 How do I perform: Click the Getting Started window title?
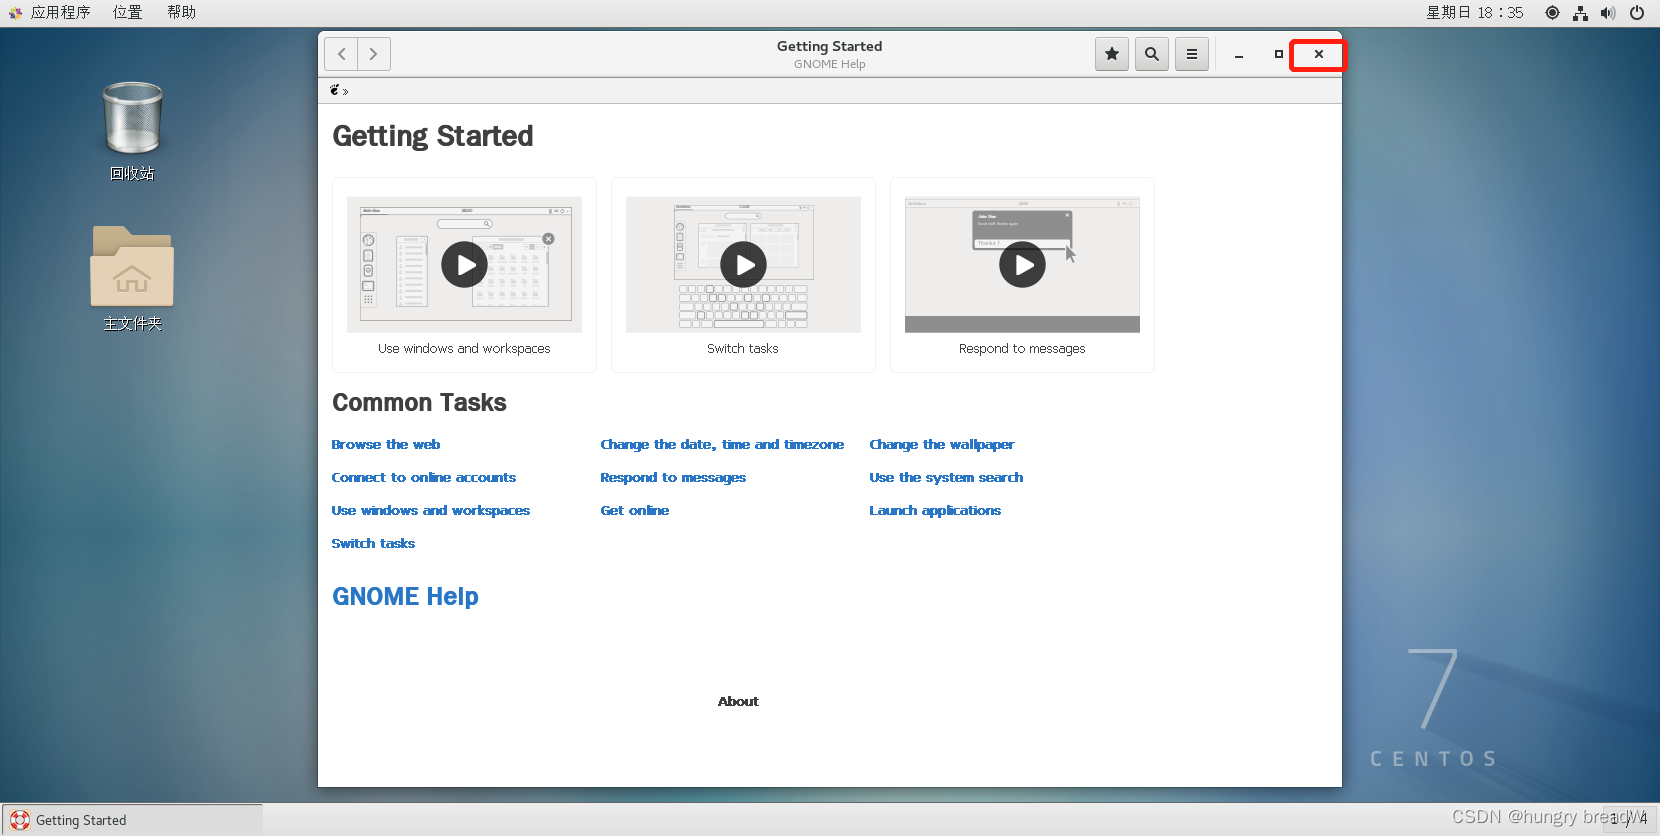[830, 46]
